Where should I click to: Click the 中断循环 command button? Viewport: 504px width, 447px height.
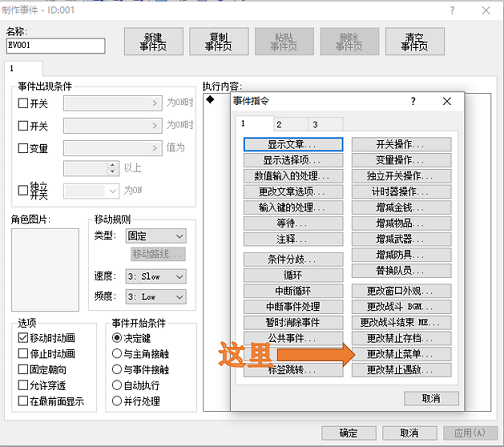pyautogui.click(x=293, y=291)
